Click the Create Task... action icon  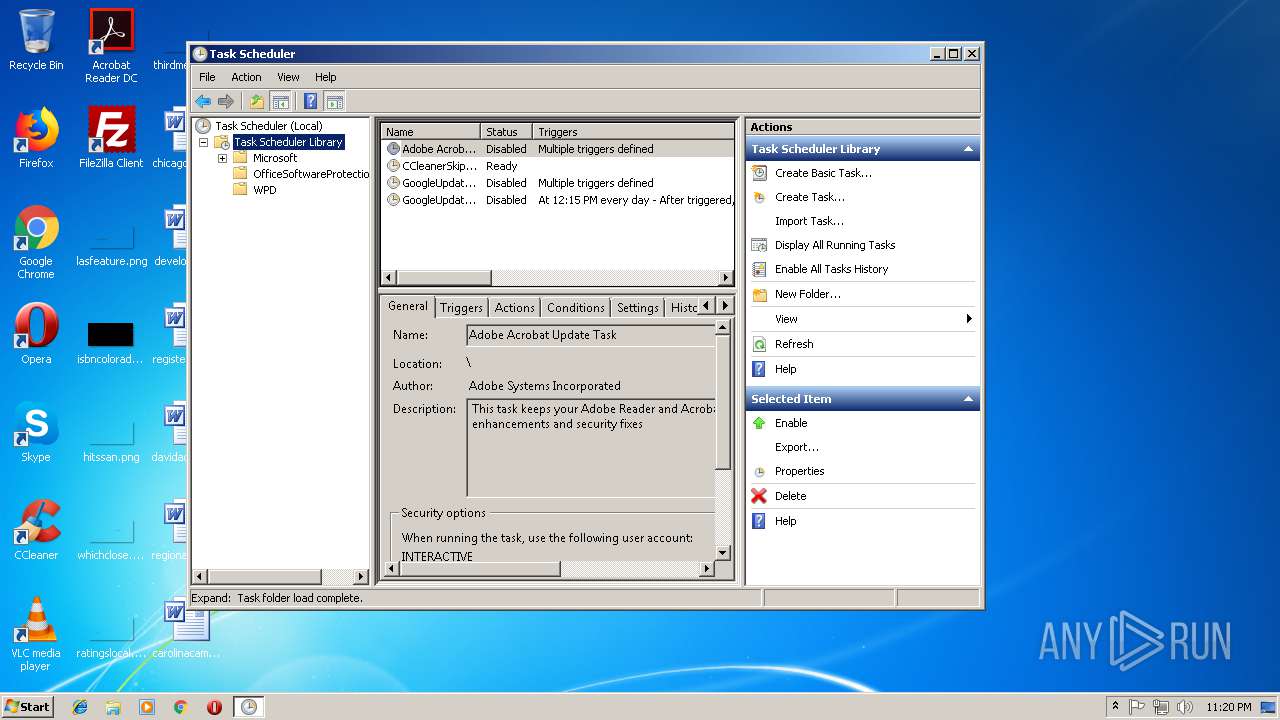[x=759, y=197]
